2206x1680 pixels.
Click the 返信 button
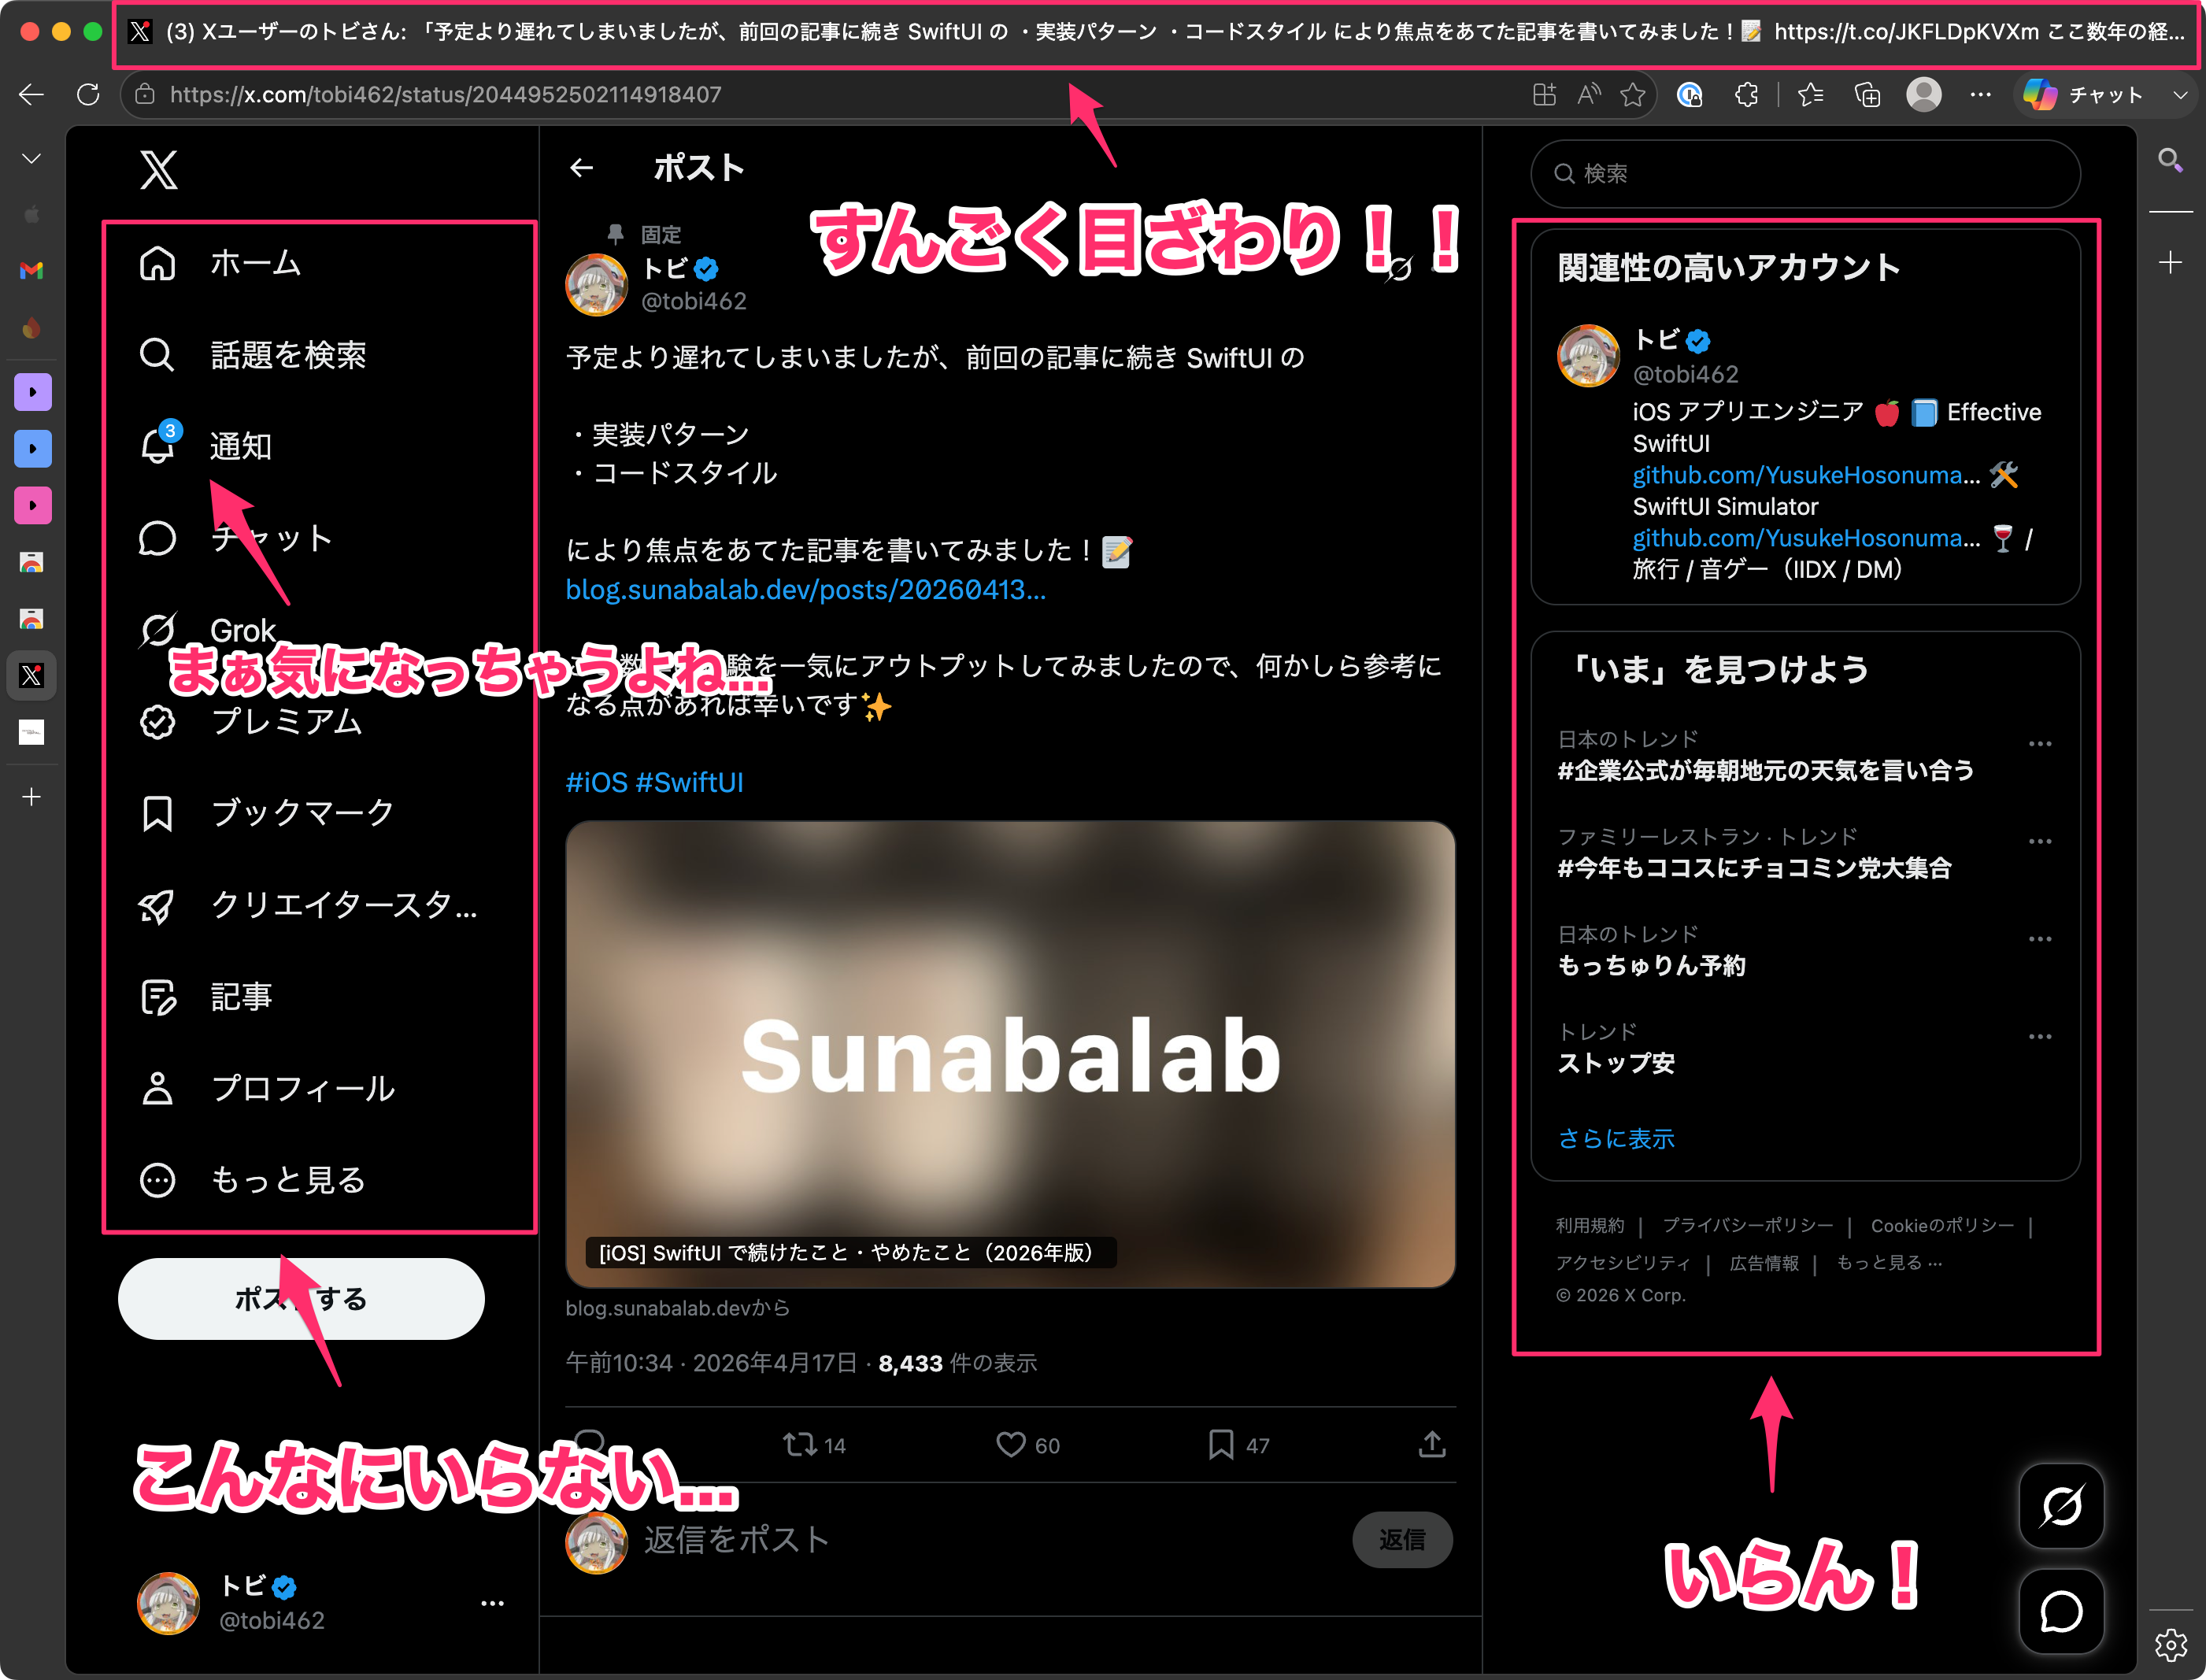click(1402, 1540)
